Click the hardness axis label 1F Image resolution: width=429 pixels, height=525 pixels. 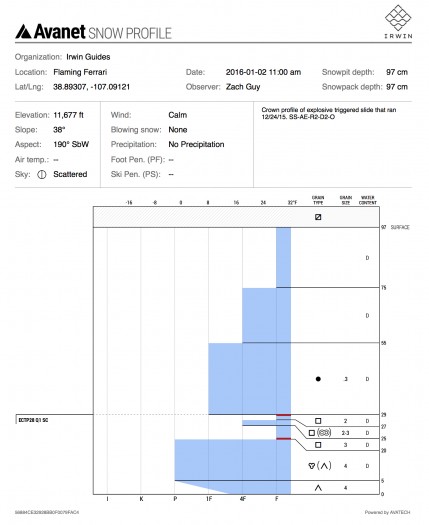pyautogui.click(x=209, y=499)
